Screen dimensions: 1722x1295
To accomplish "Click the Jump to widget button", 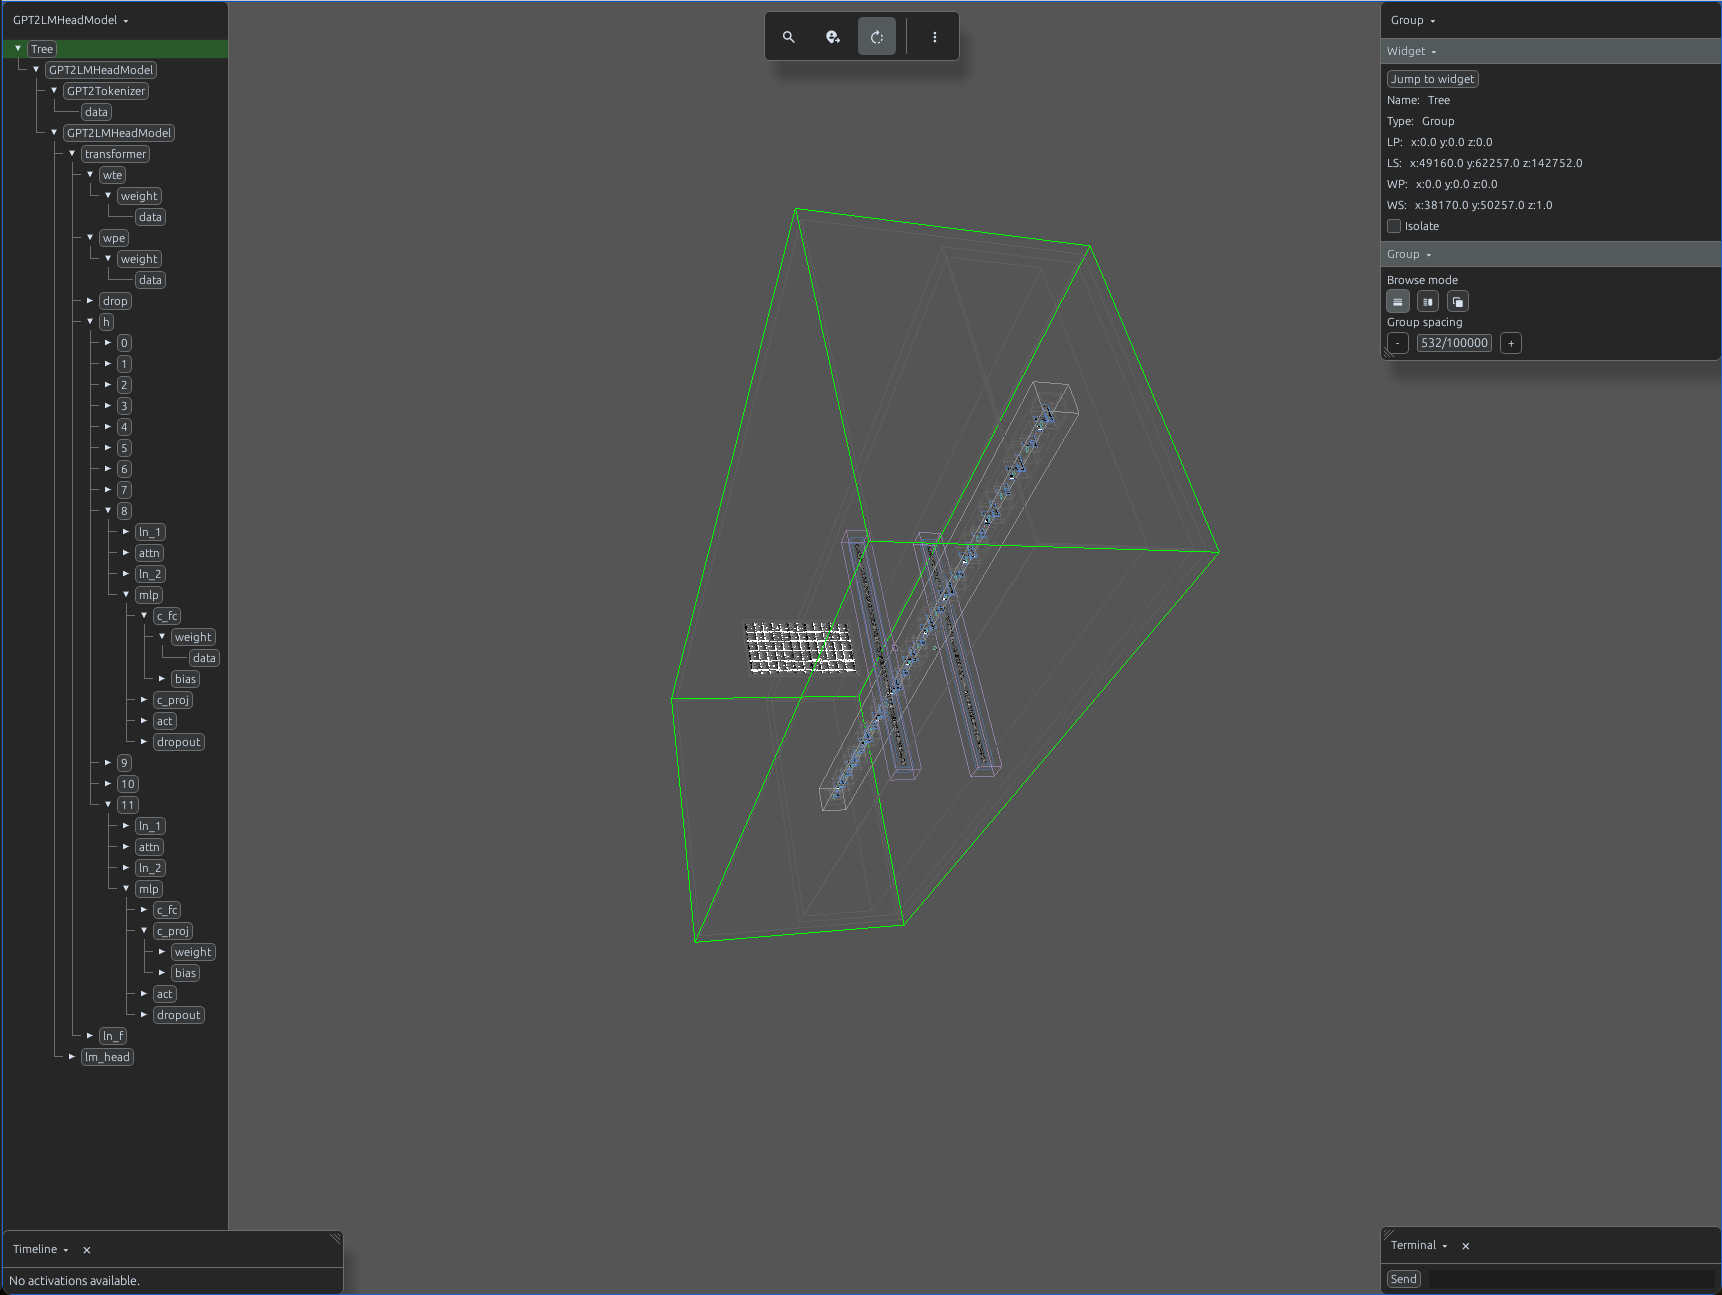I will click(x=1433, y=79).
